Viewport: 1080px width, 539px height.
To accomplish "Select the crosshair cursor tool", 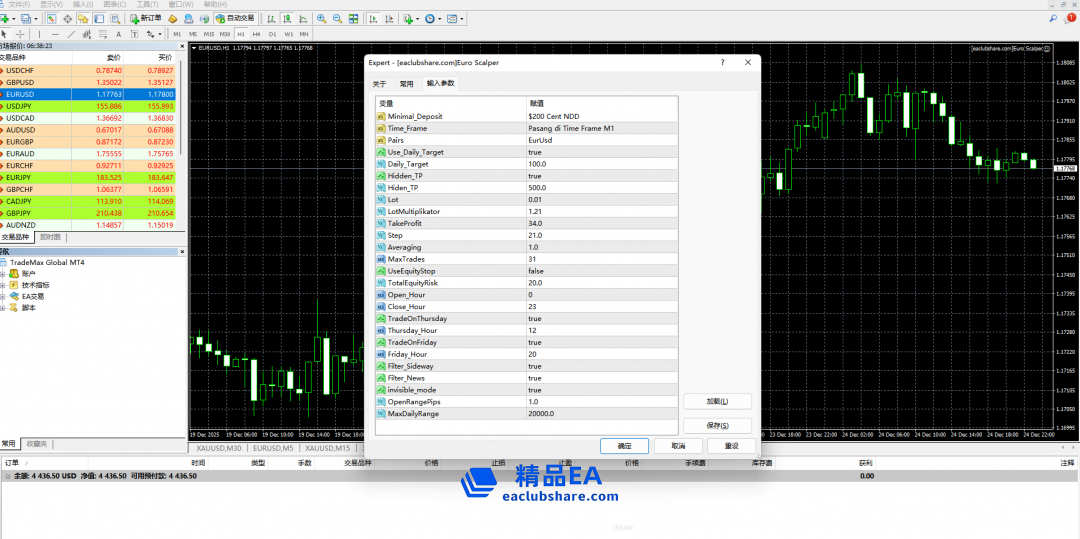I will click(x=20, y=34).
